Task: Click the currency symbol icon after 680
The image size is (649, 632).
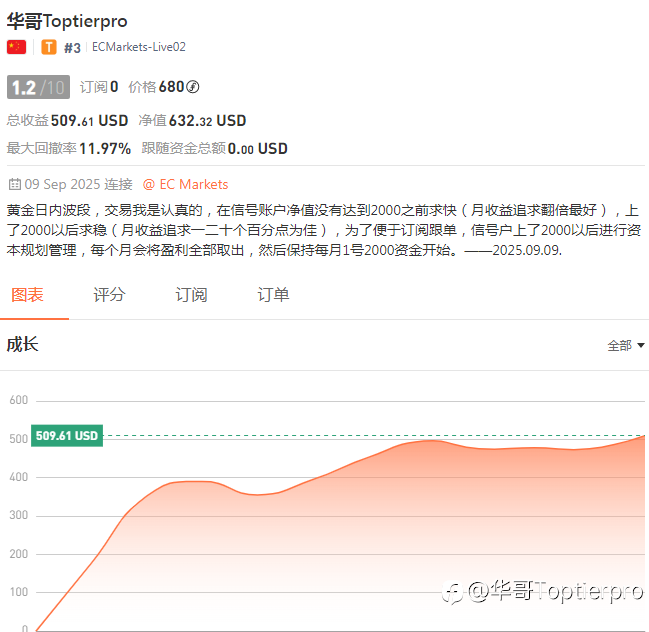Action: [192, 87]
